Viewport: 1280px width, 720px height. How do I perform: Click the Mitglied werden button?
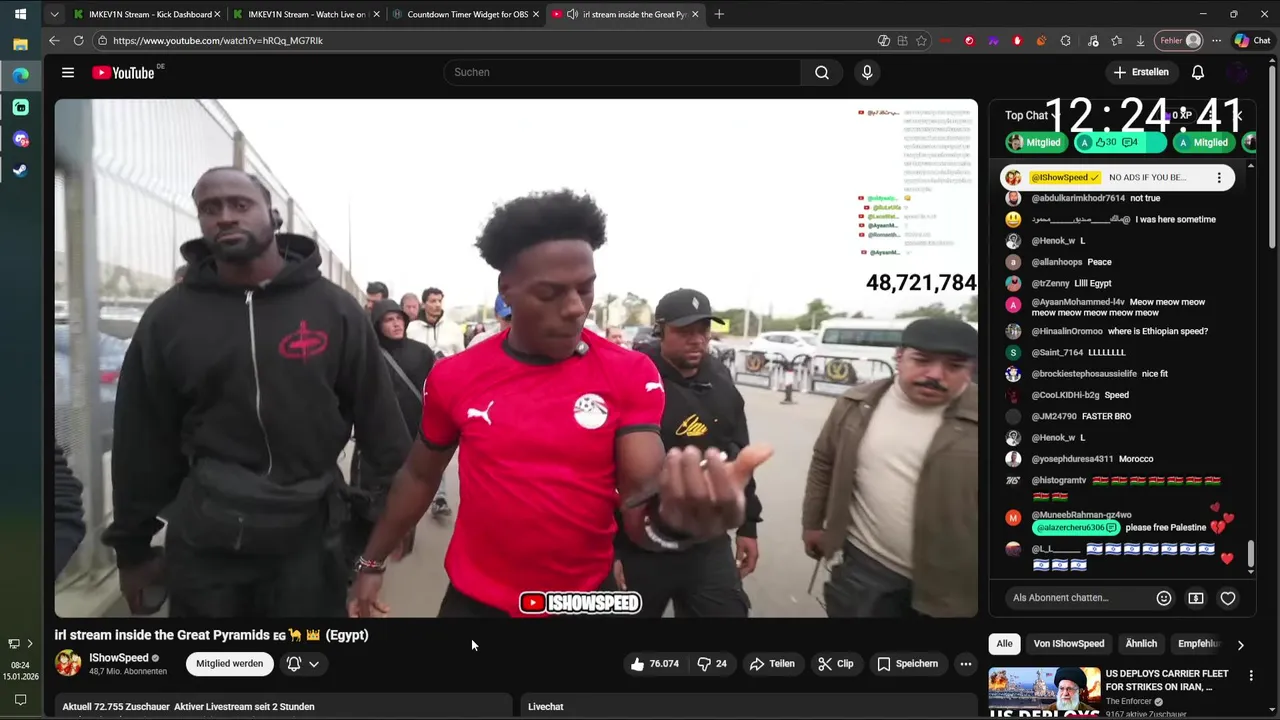coord(230,664)
